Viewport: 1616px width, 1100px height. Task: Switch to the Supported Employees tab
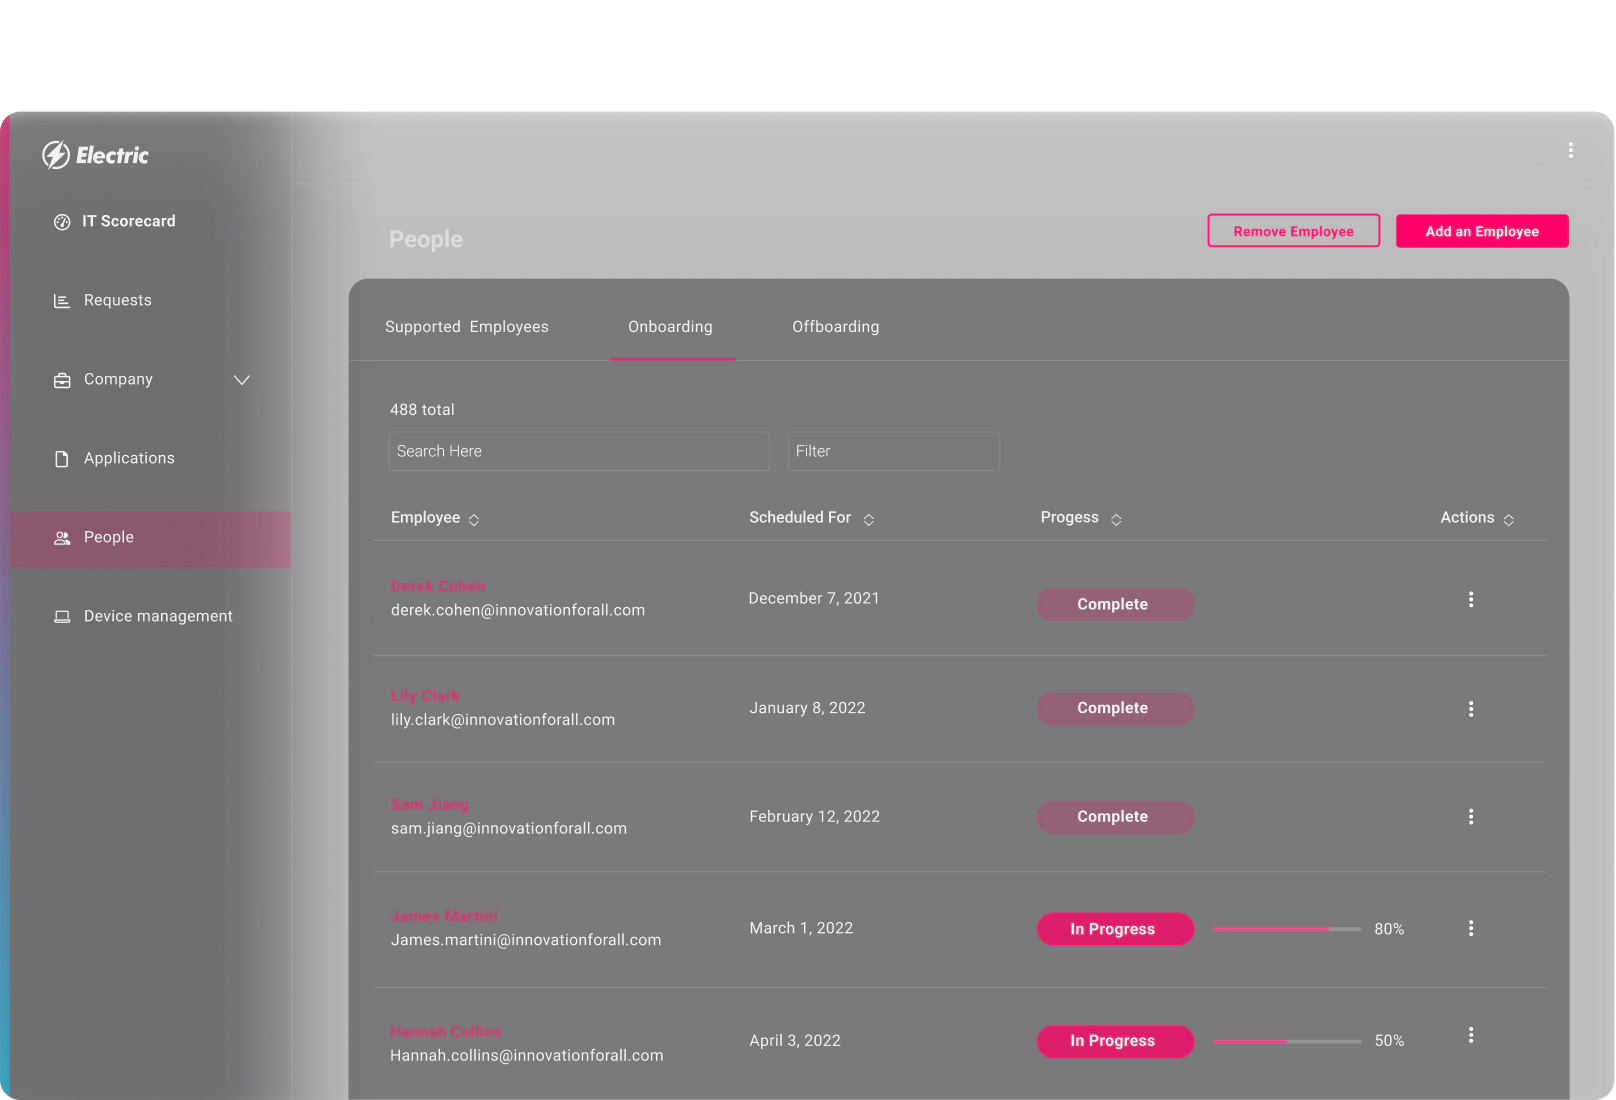coord(467,326)
